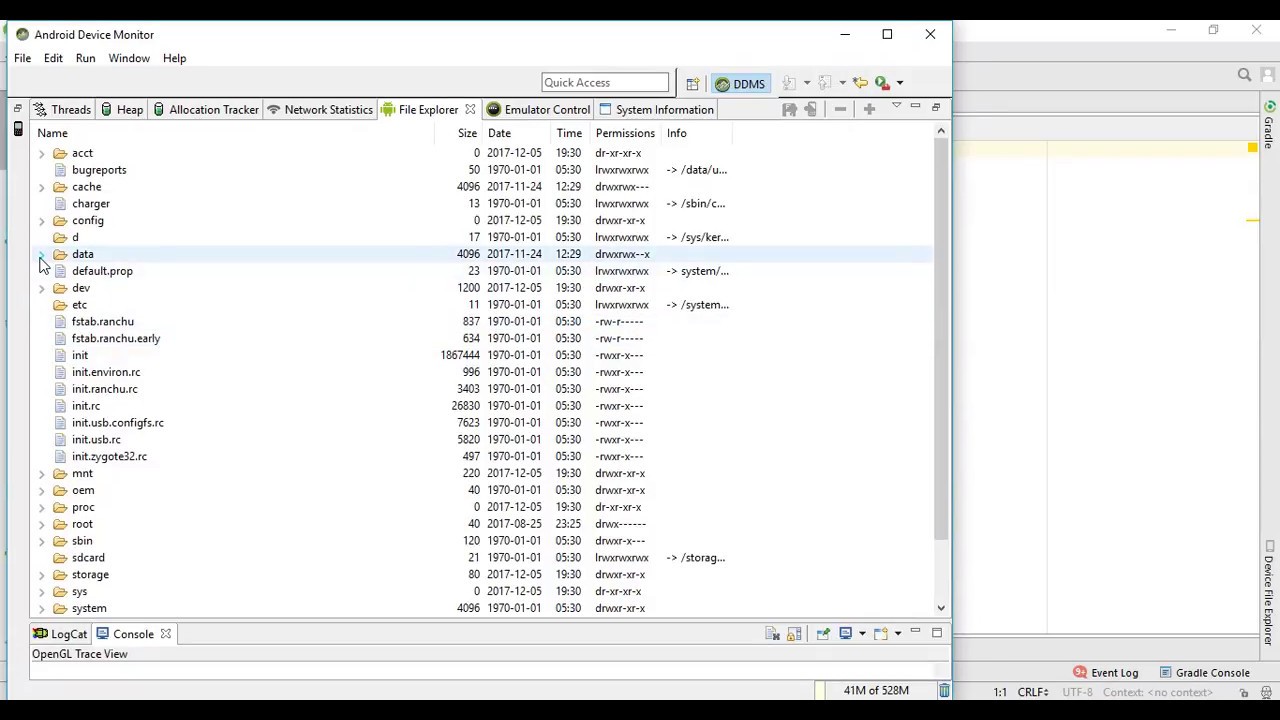The image size is (1280, 720).
Task: Toggle Pin Console icon
Action: [x=823, y=633]
